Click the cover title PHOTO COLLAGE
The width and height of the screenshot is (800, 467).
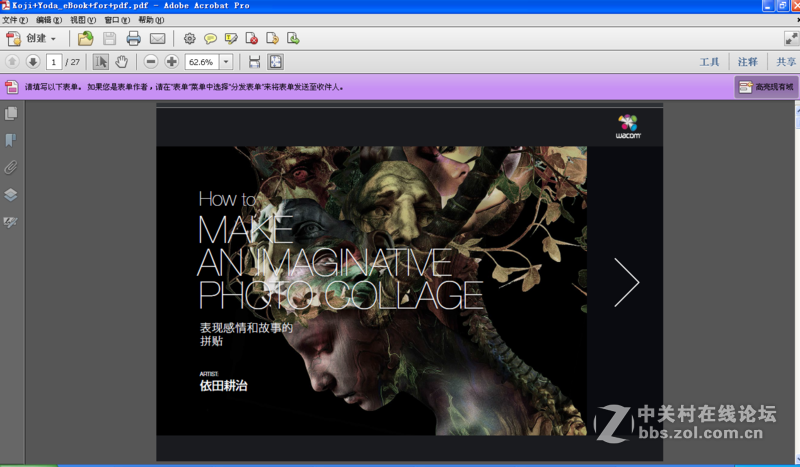(340, 295)
